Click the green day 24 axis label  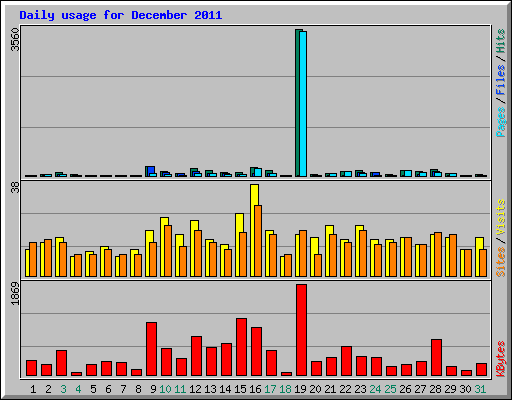(375, 389)
